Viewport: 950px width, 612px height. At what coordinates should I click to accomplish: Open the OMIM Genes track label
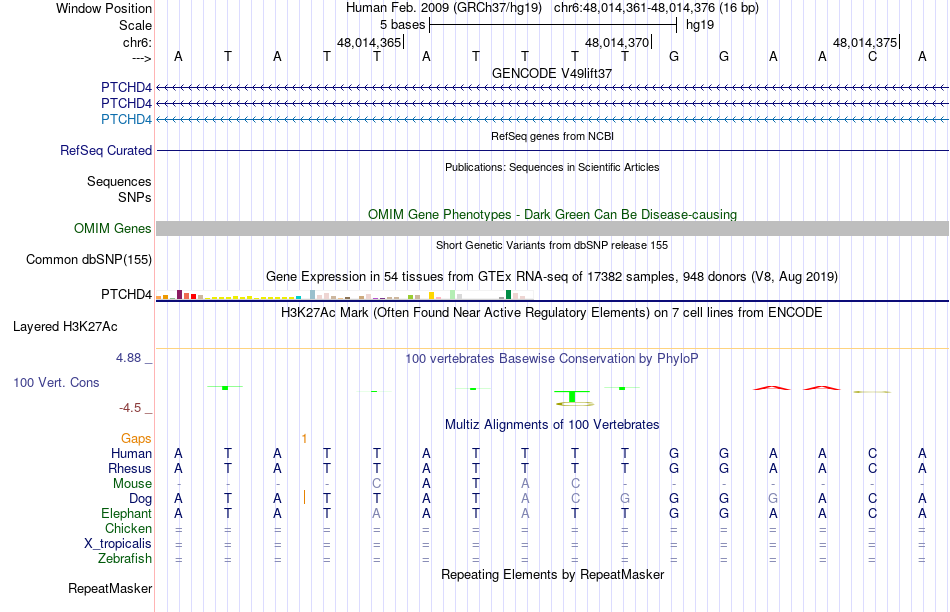click(112, 228)
